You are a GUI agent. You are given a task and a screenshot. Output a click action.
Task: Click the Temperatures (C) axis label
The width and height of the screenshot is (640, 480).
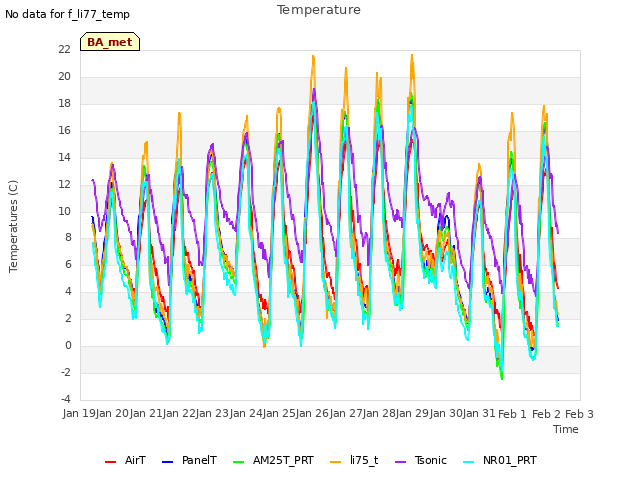[x=13, y=226]
